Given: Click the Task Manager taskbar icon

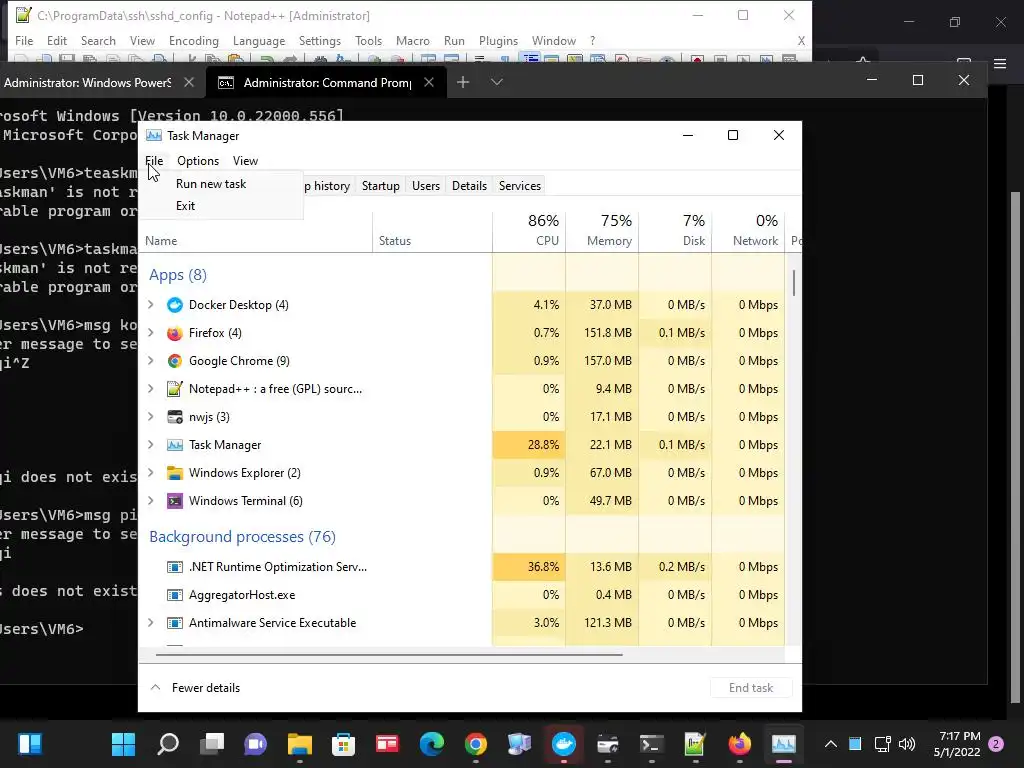Looking at the screenshot, I should [783, 744].
